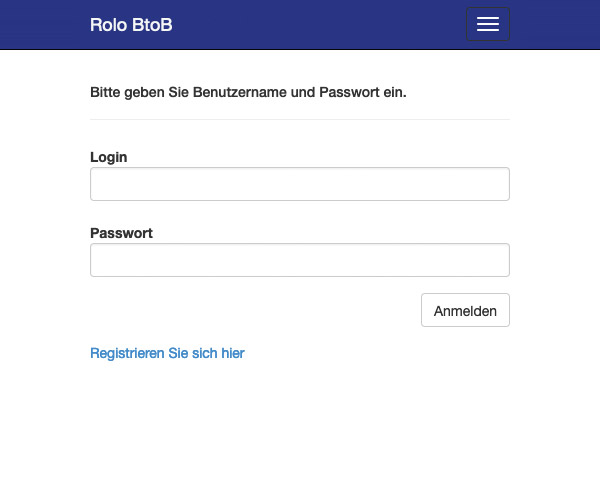
Task: Return home via Rolo BtoB header text
Action: pyautogui.click(x=131, y=25)
